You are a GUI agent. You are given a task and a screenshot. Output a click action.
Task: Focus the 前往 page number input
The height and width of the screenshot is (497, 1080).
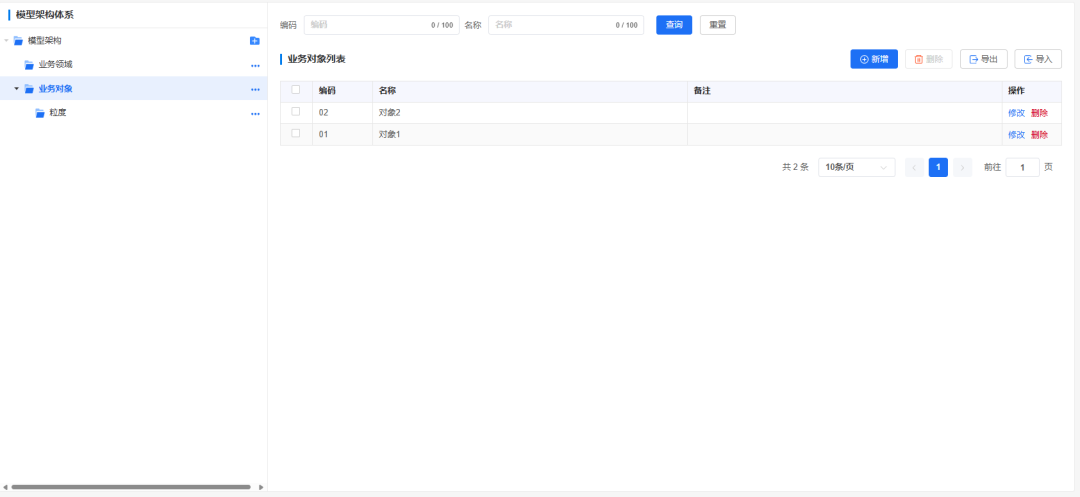pos(1022,167)
